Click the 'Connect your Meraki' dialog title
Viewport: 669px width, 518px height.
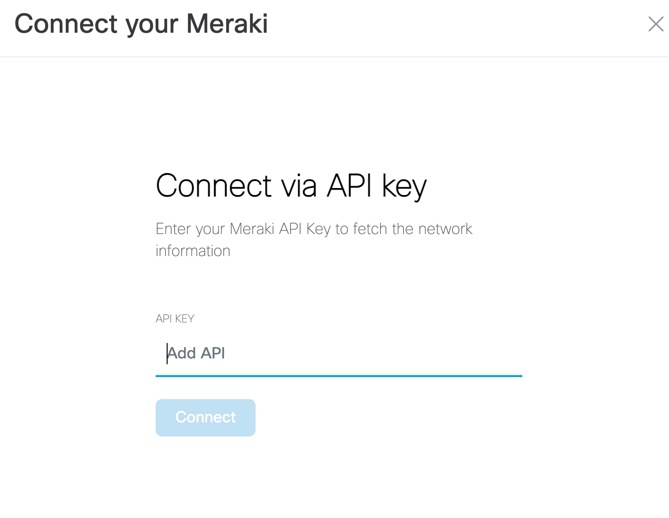coord(141,23)
